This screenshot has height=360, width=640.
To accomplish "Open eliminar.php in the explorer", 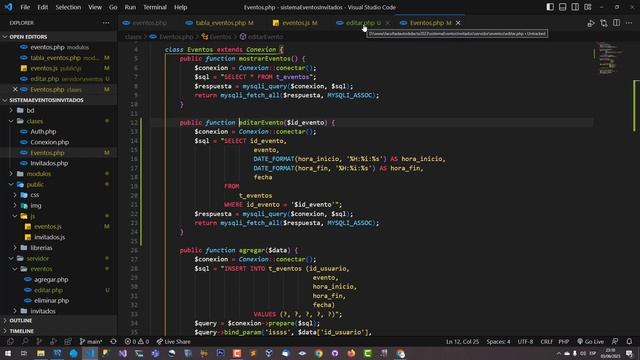I will point(58,300).
